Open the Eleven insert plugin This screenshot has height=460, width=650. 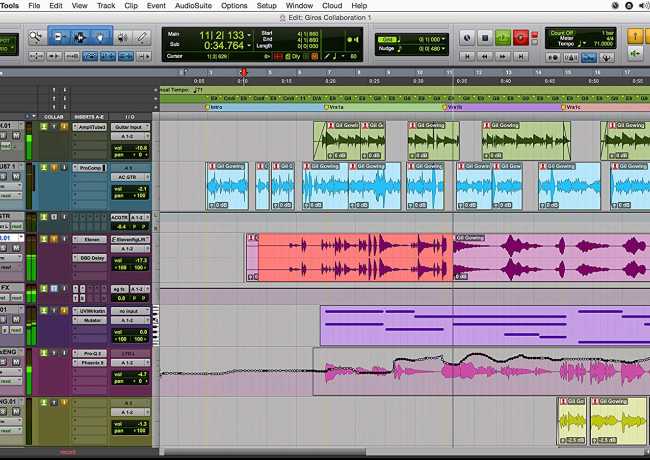pyautogui.click(x=92, y=239)
